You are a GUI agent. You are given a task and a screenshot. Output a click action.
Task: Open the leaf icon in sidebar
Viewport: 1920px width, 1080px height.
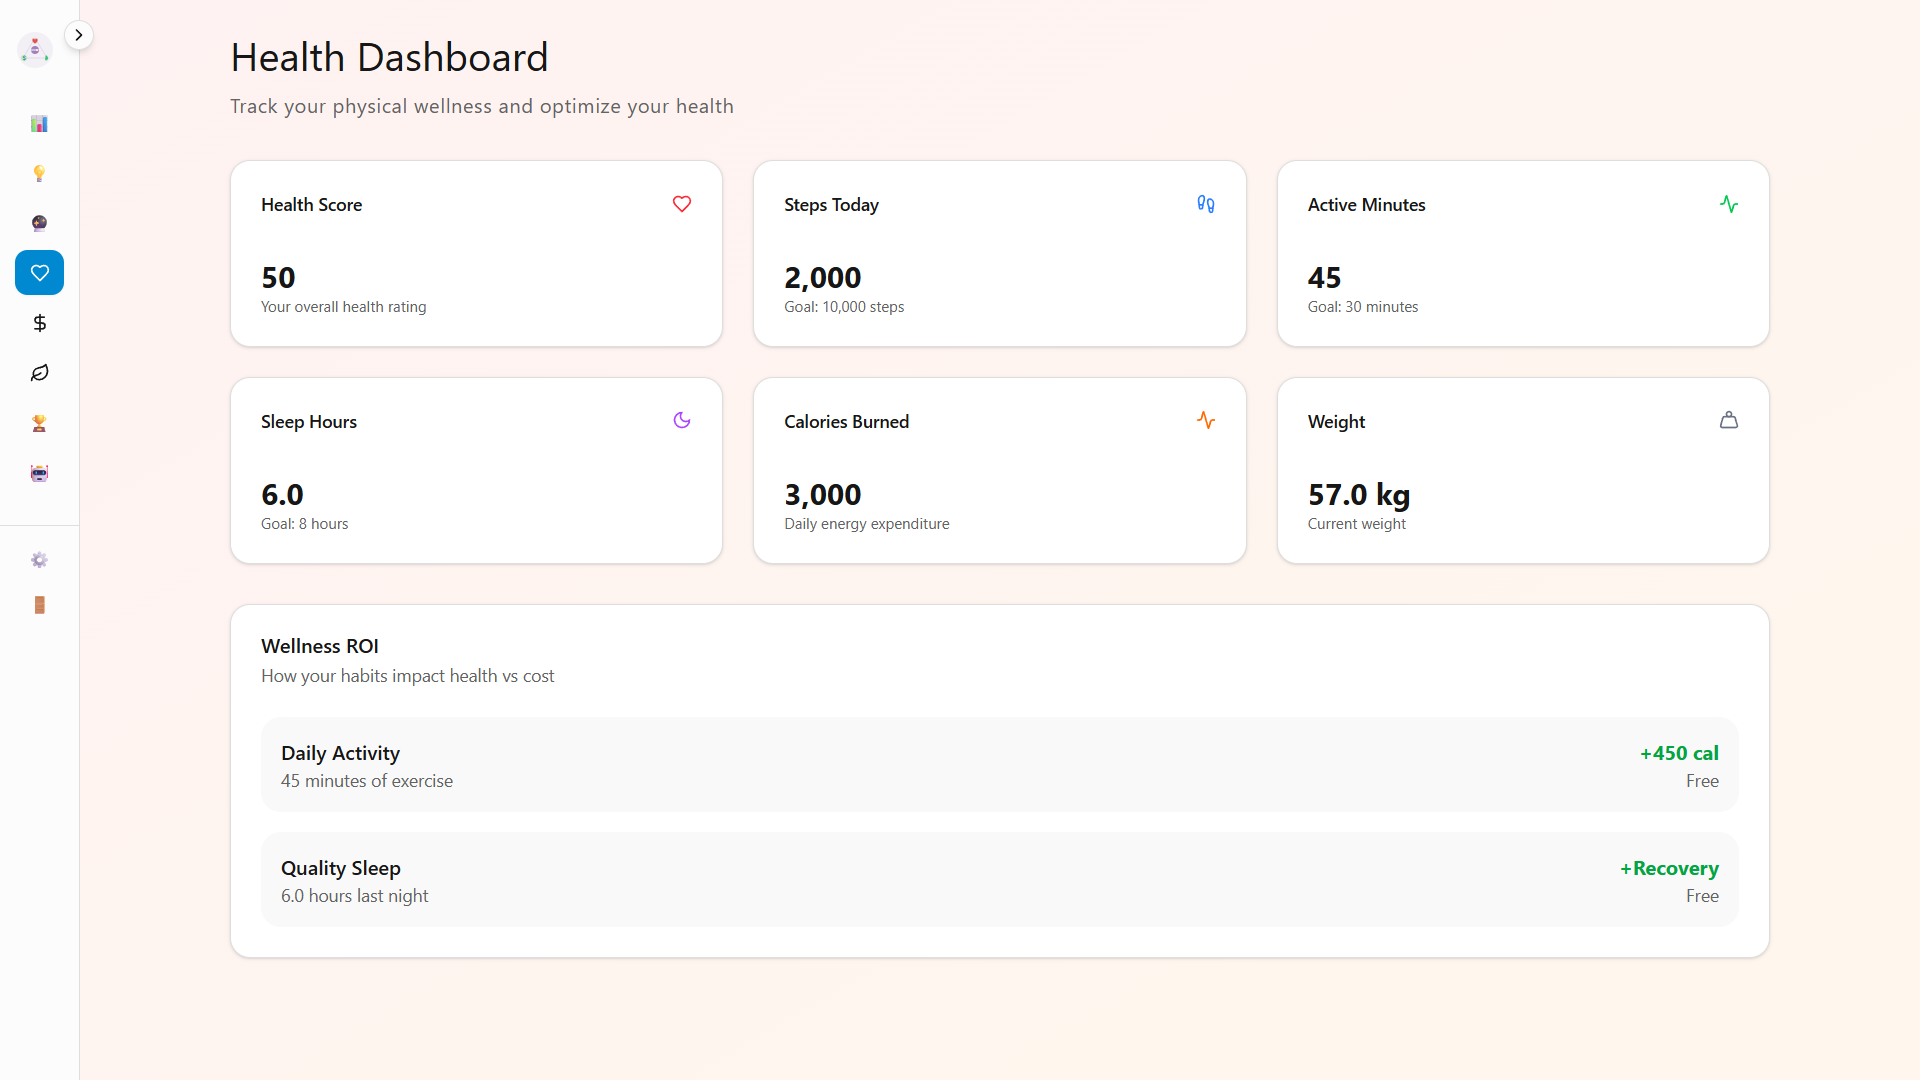(x=39, y=373)
